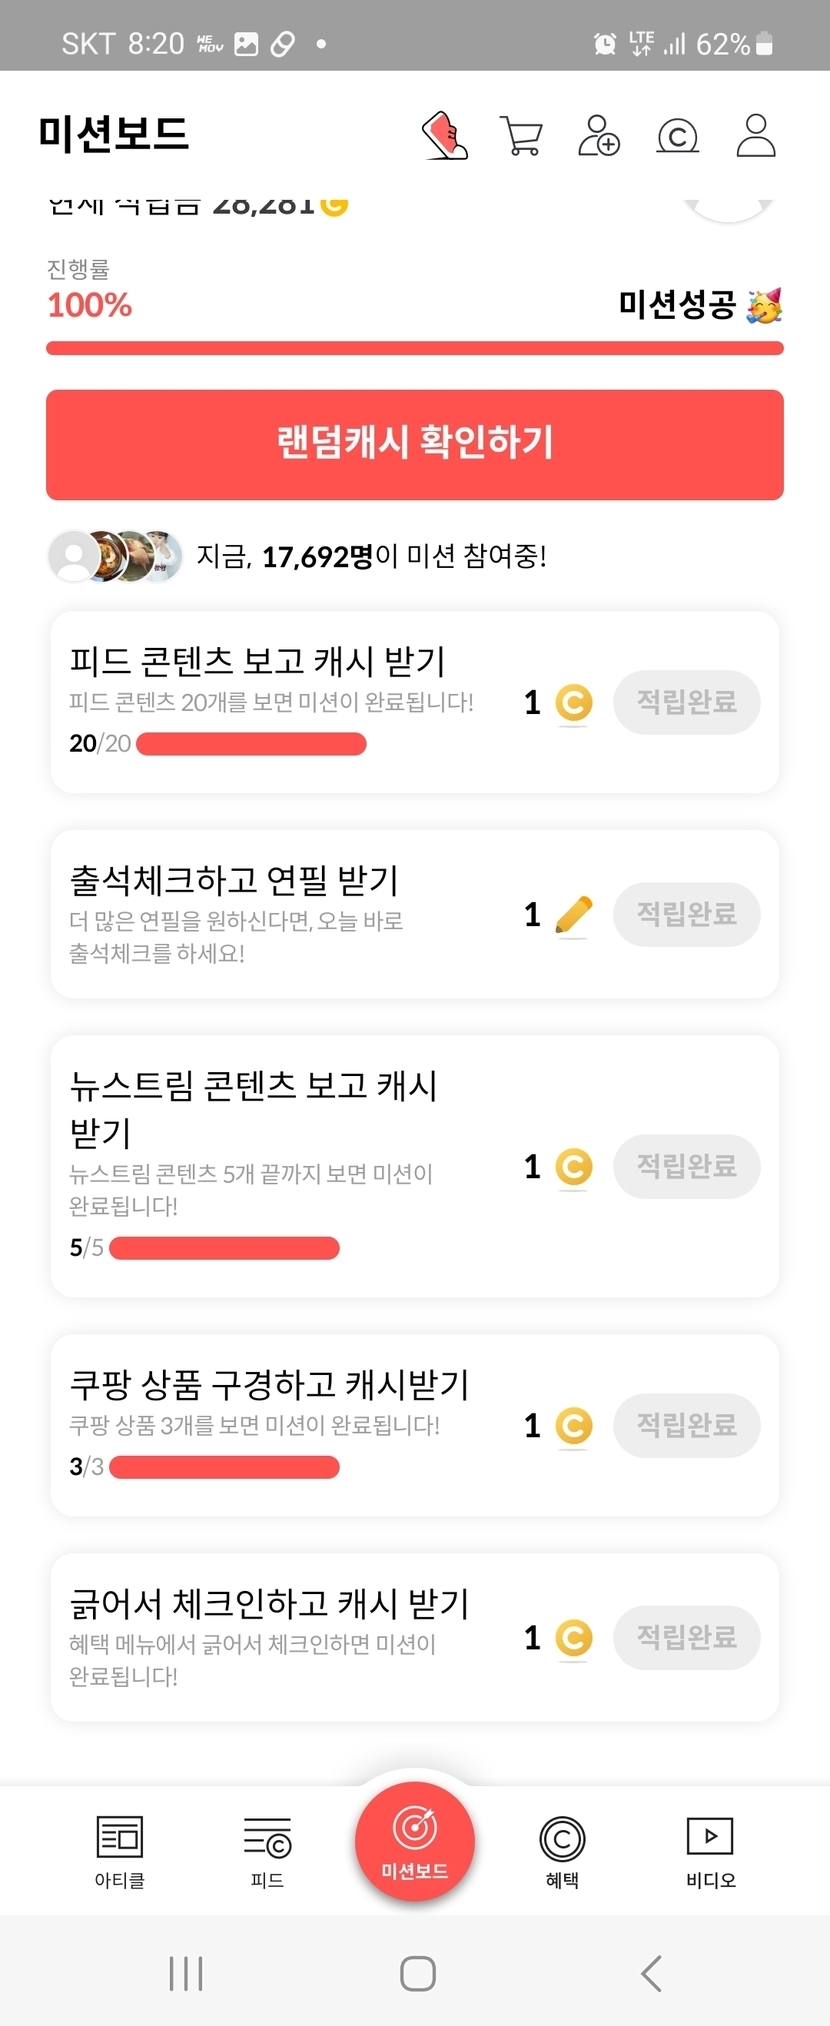Tap 적립완료 on the scratch check-in mission
830x2026 pixels.
(687, 1637)
